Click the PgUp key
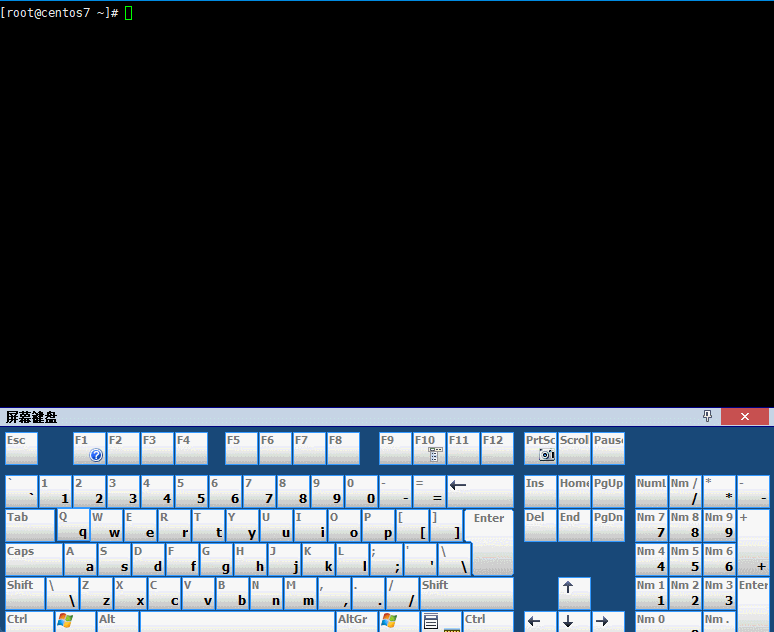The width and height of the screenshot is (774, 632). point(609,492)
